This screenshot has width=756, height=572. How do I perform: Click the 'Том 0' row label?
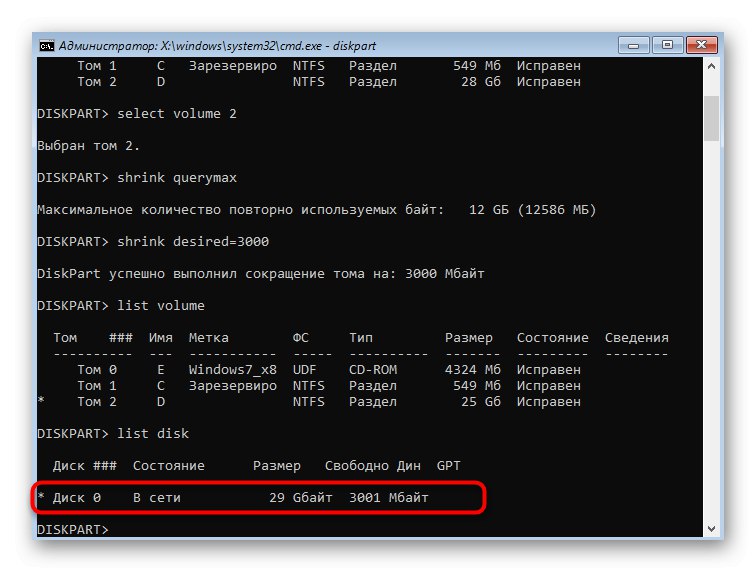[96, 370]
